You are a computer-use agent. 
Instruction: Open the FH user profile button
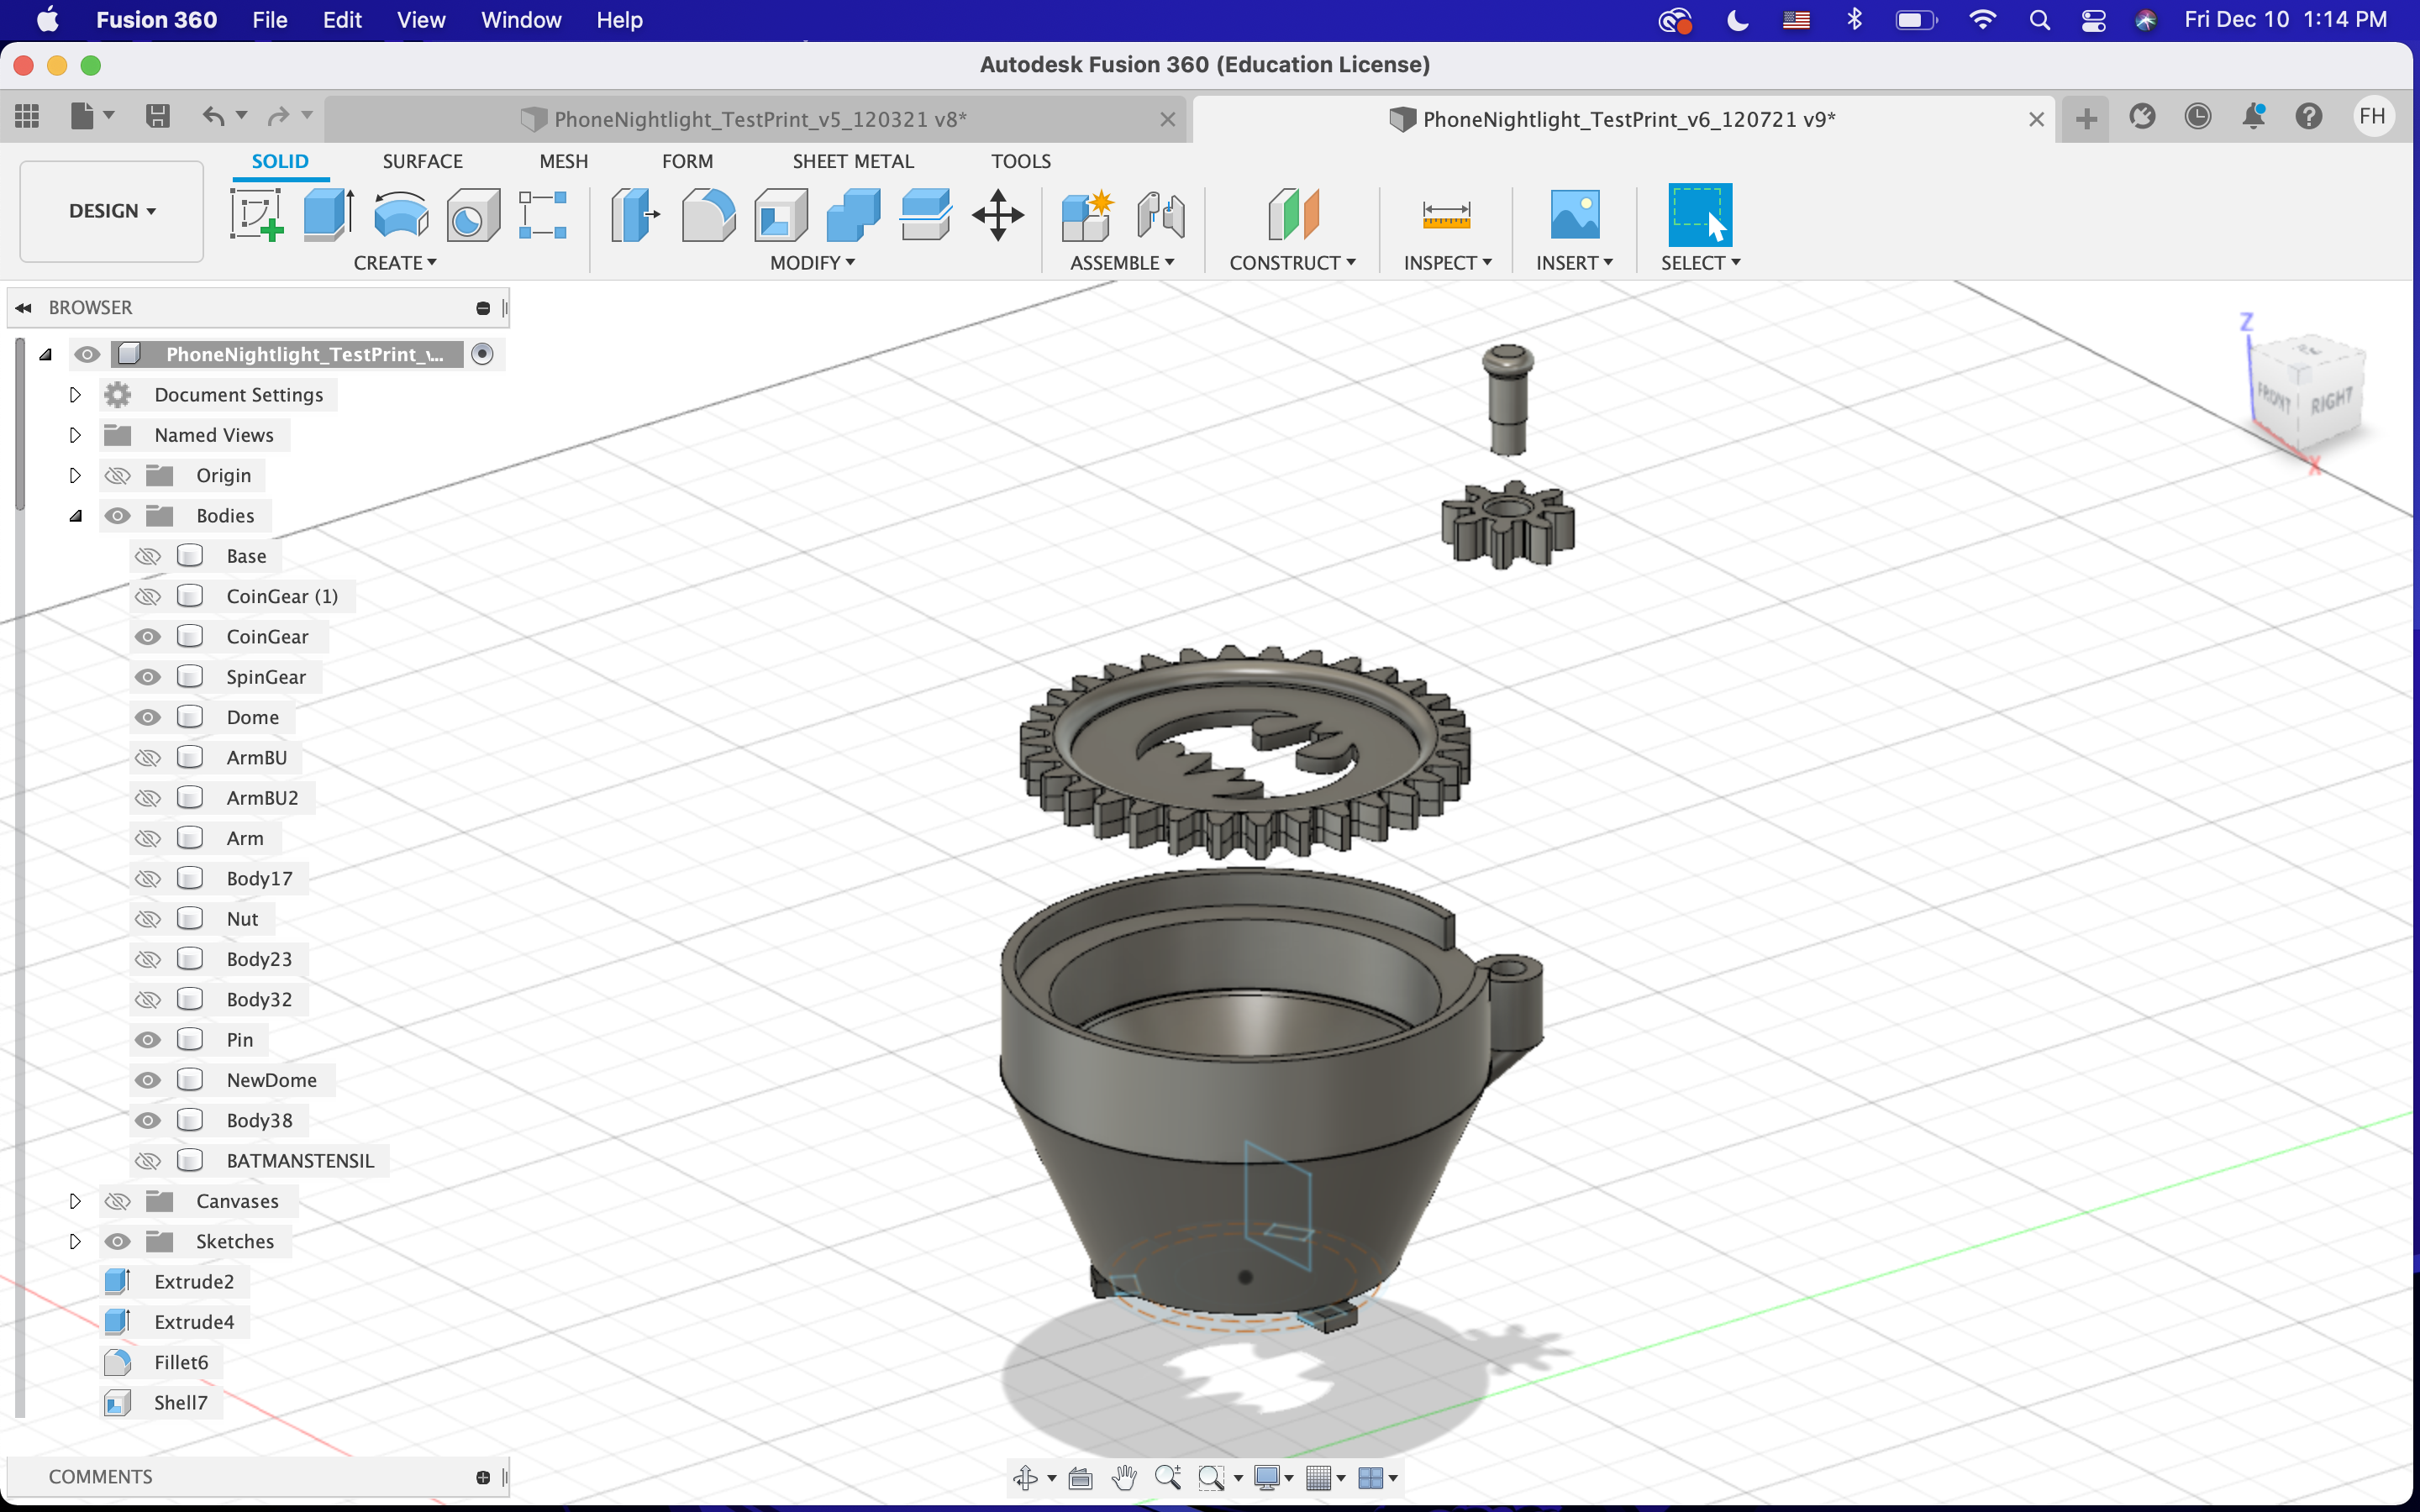coord(2372,117)
